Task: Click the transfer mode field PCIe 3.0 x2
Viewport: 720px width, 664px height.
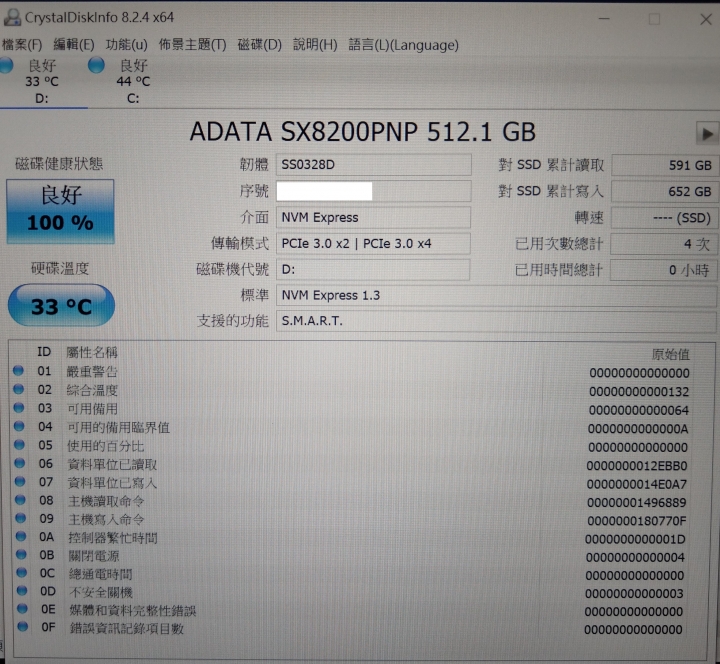Action: point(373,243)
